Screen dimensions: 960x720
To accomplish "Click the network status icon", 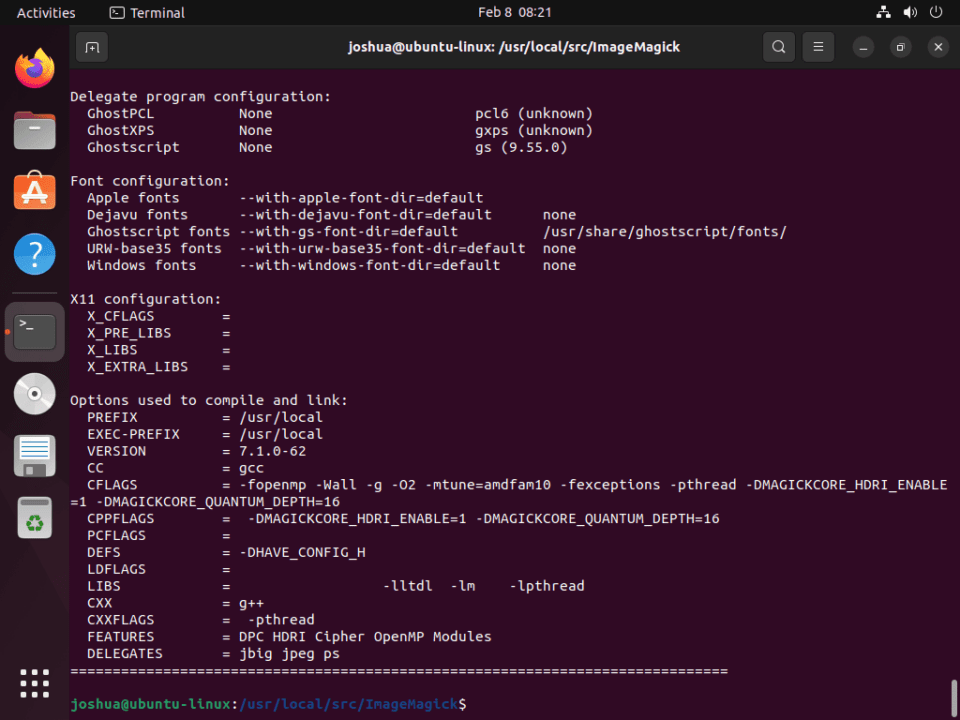I will [x=883, y=12].
